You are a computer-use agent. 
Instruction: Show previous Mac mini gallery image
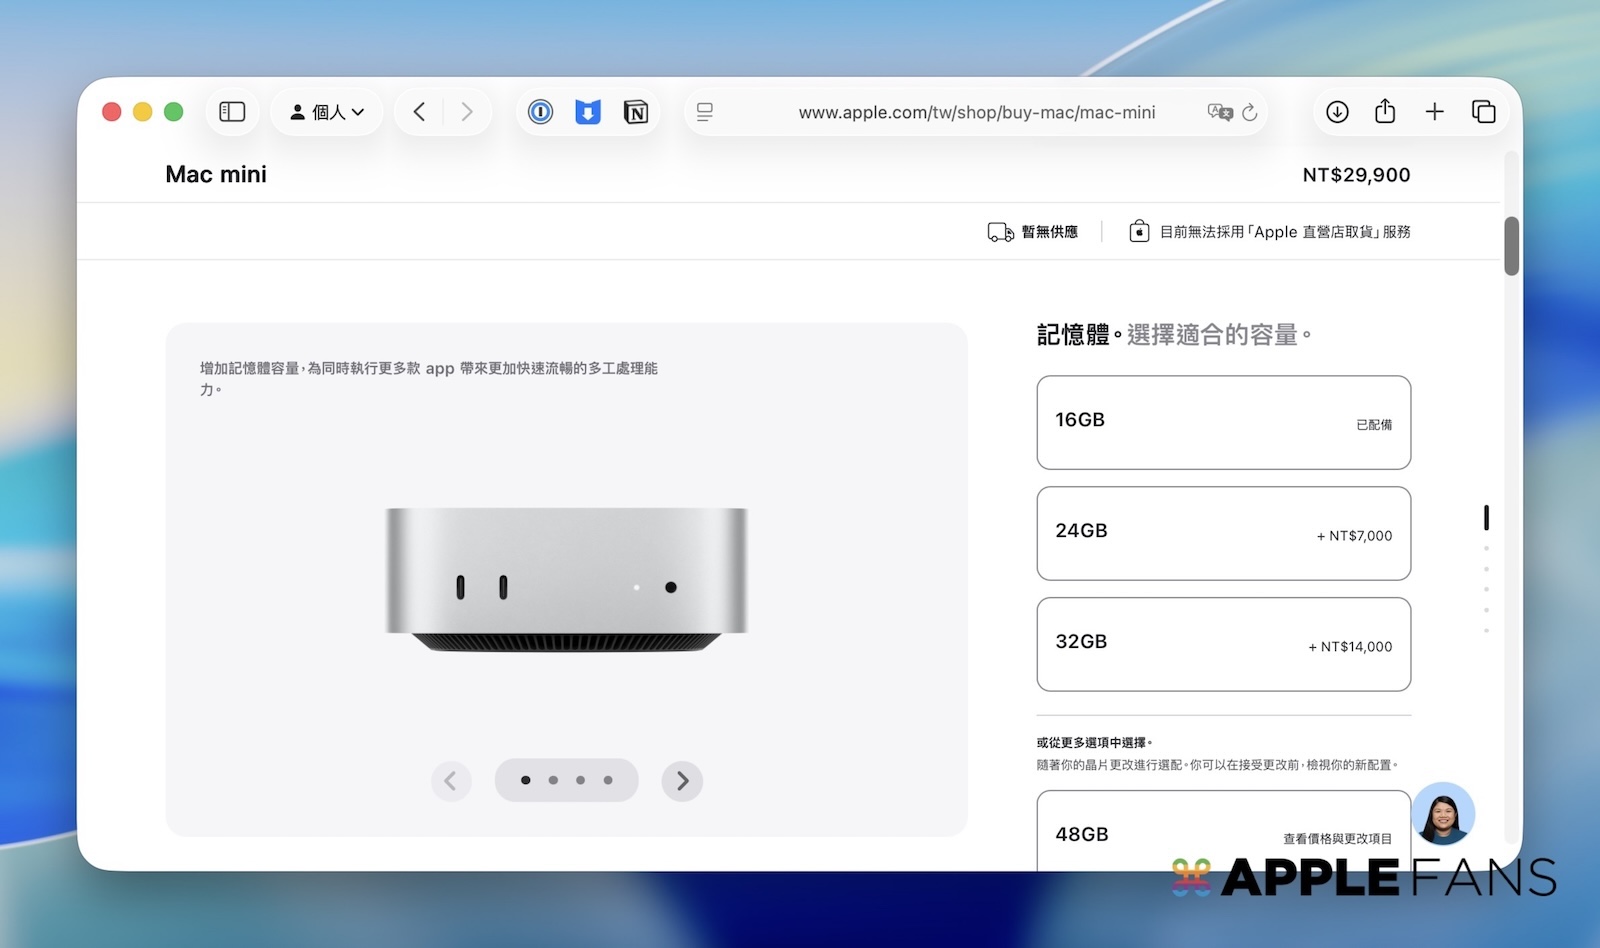(x=451, y=781)
